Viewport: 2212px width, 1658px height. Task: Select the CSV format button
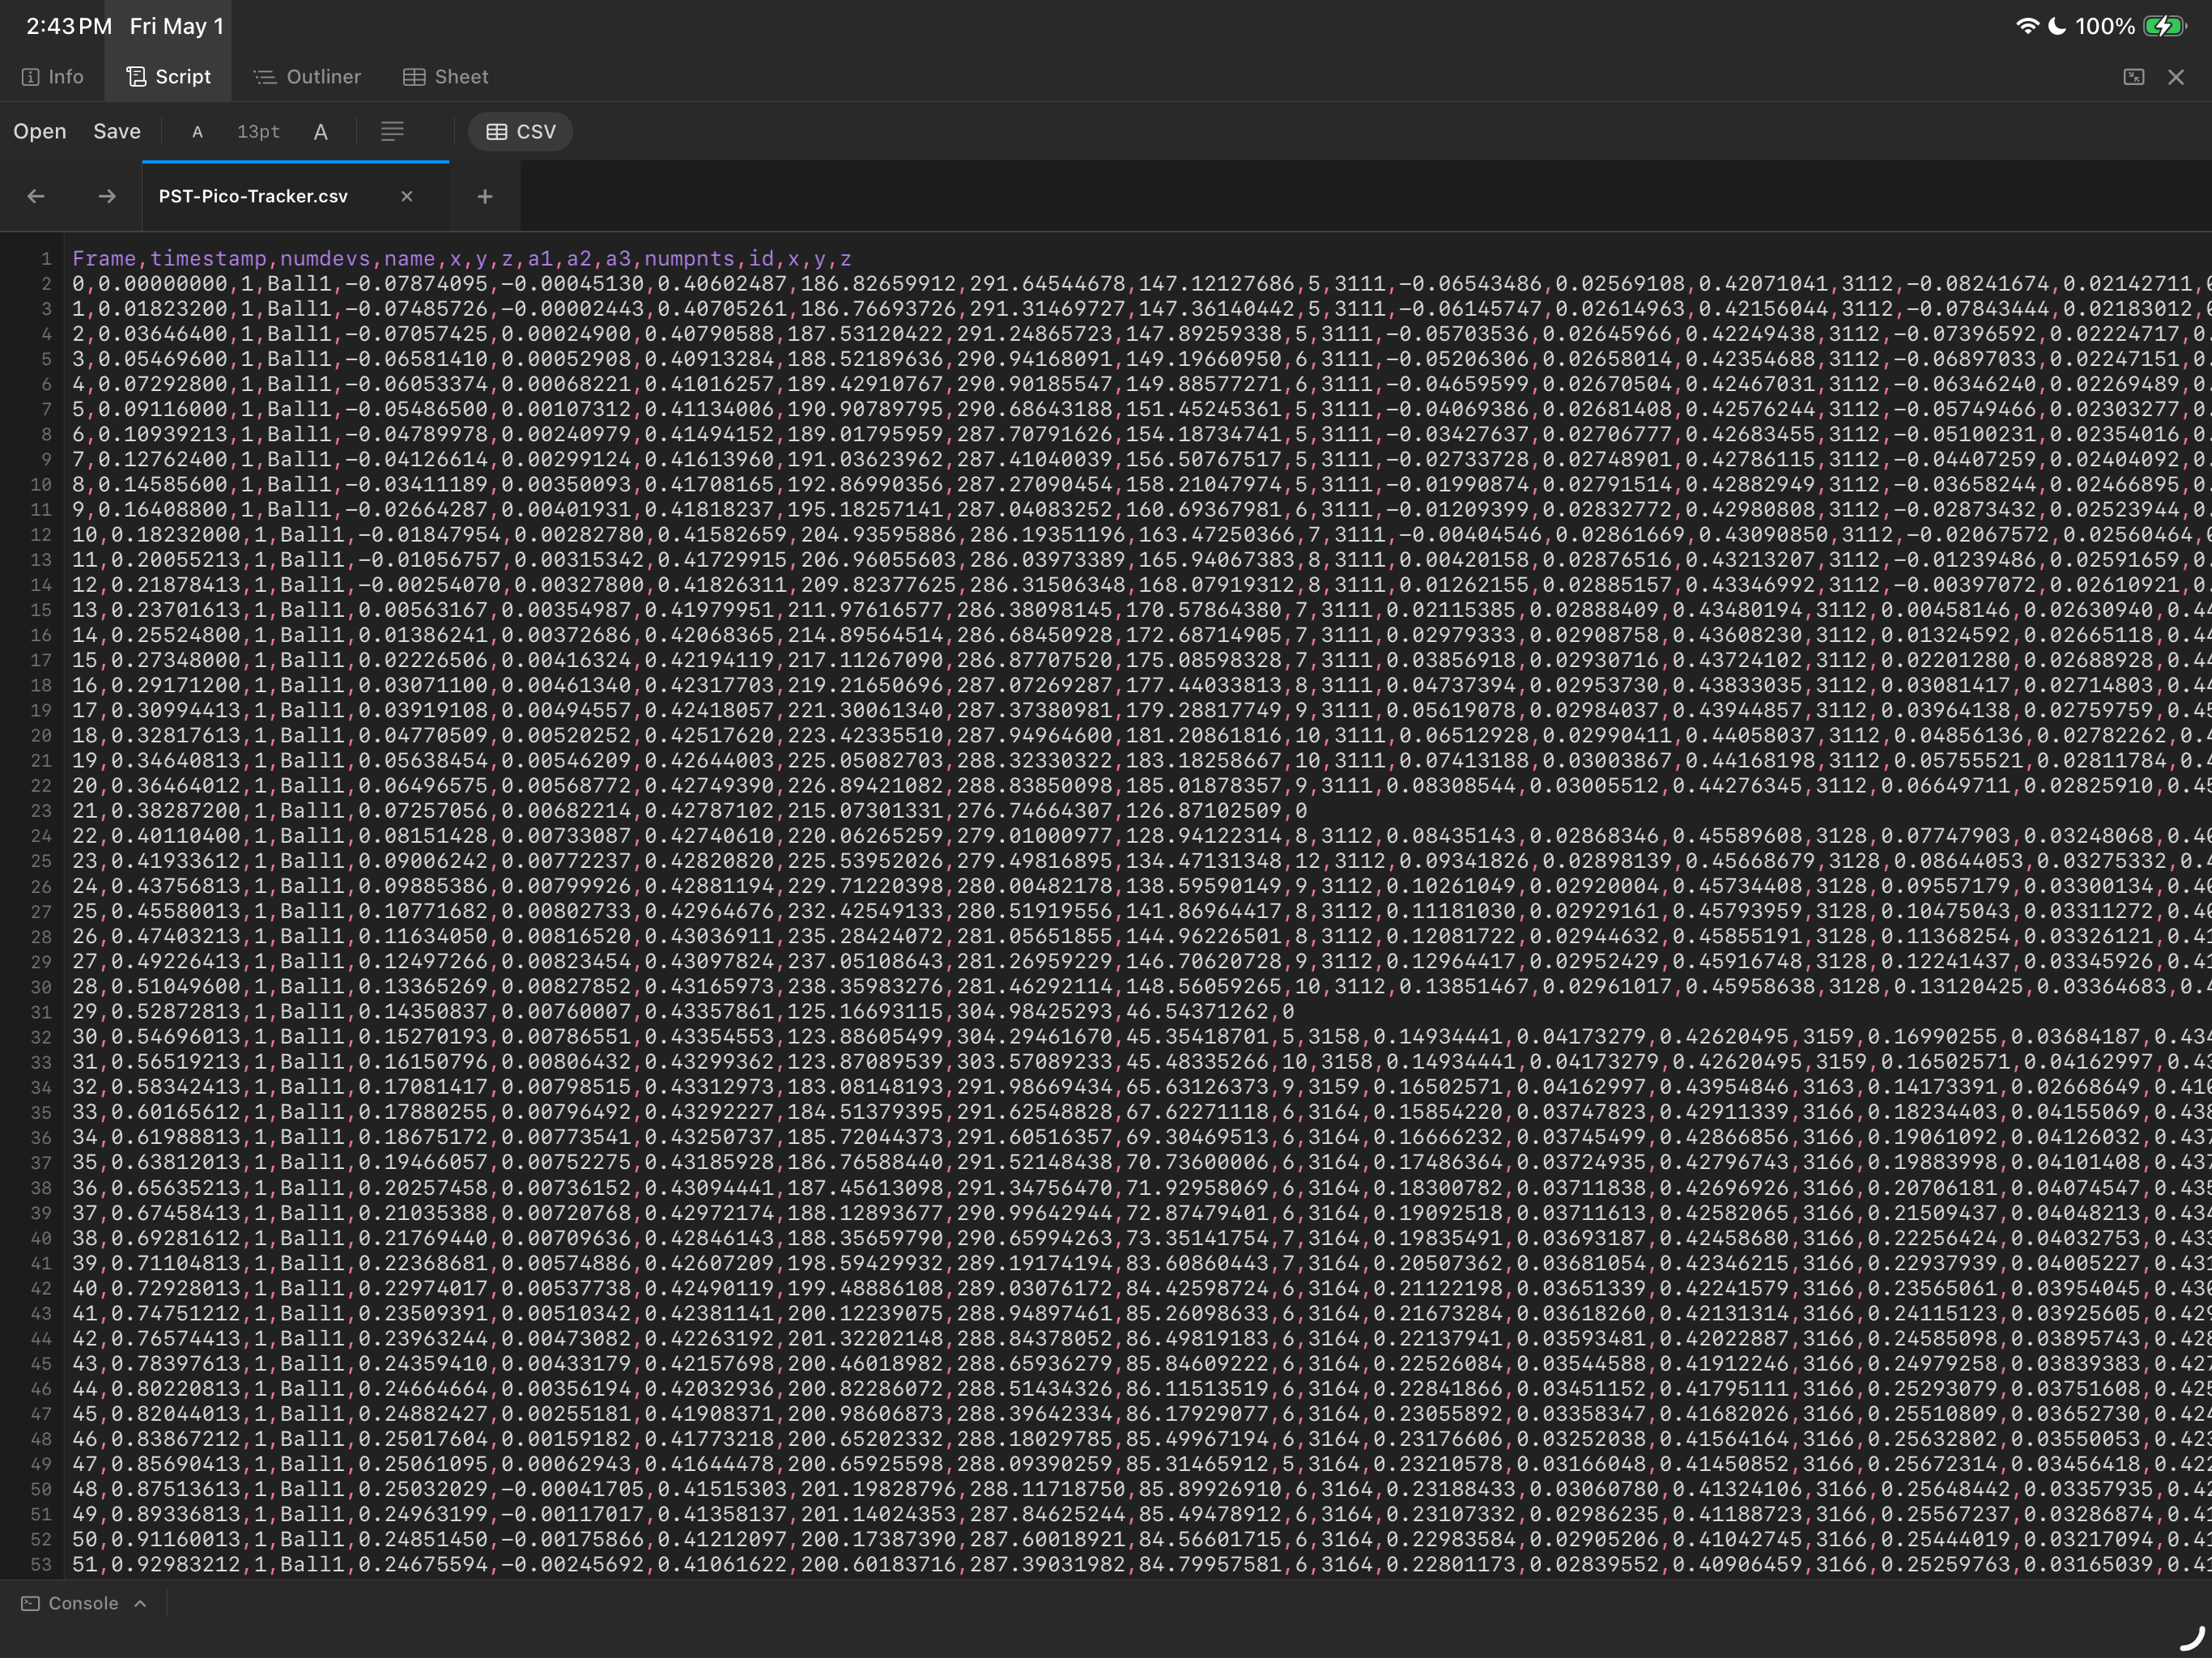[521, 132]
